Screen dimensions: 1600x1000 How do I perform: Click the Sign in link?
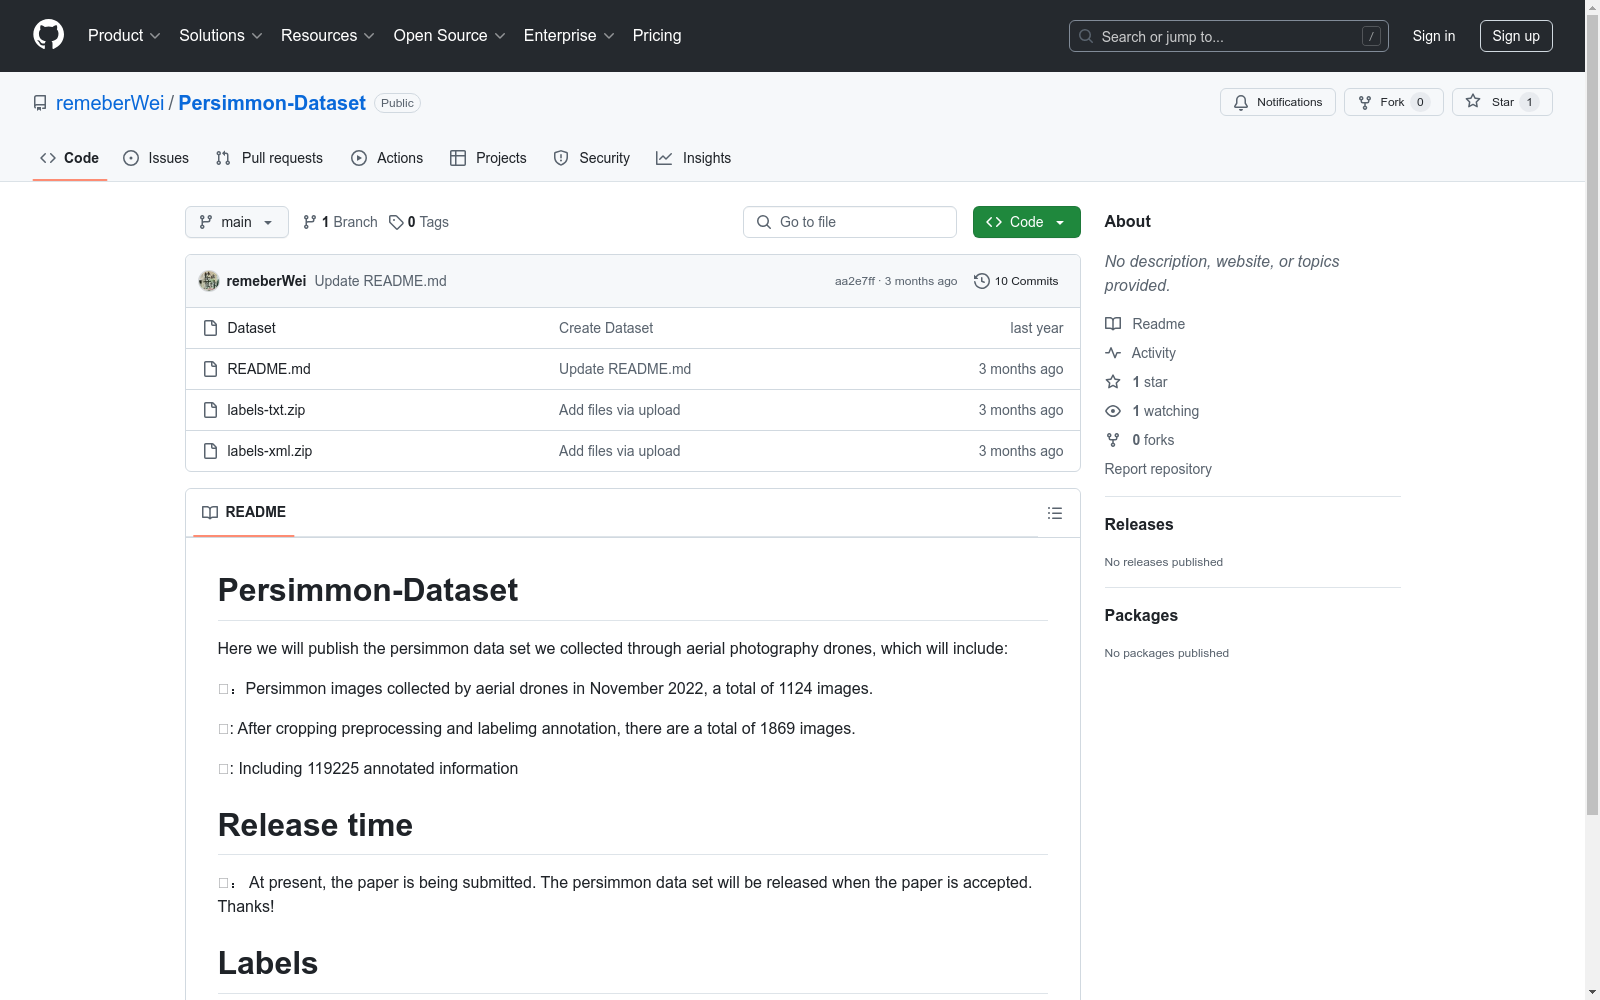(1434, 36)
